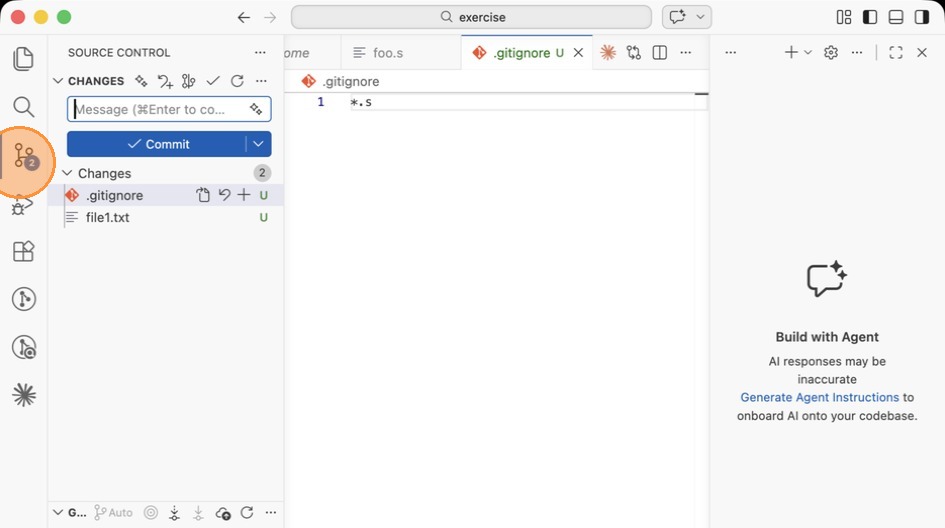Viewport: 945px width, 528px height.
Task: Open the Commit button dropdown arrow
Action: tap(258, 144)
